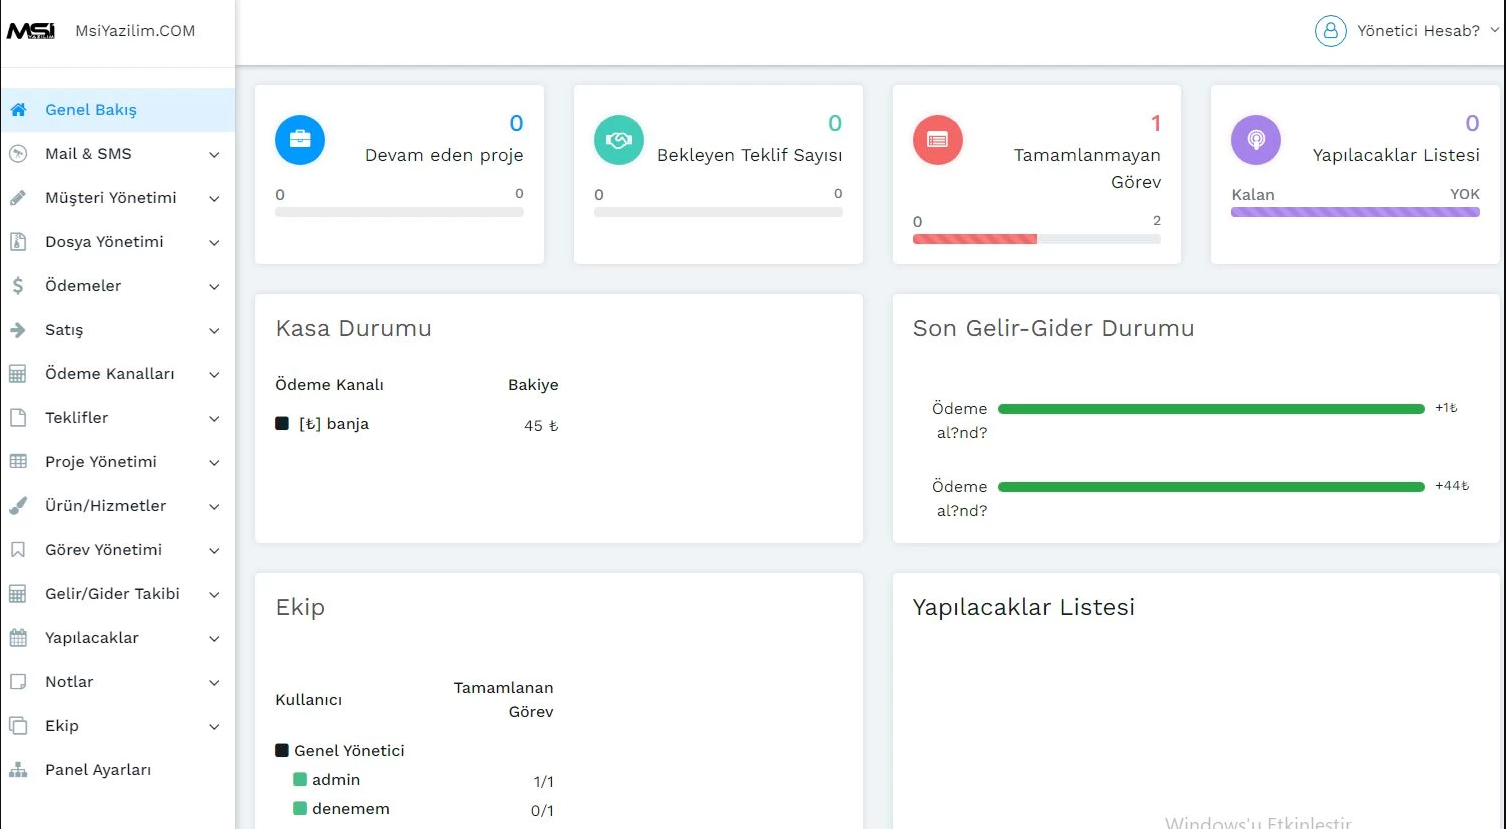
Task: Click the user avatar icon in header
Action: point(1330,31)
